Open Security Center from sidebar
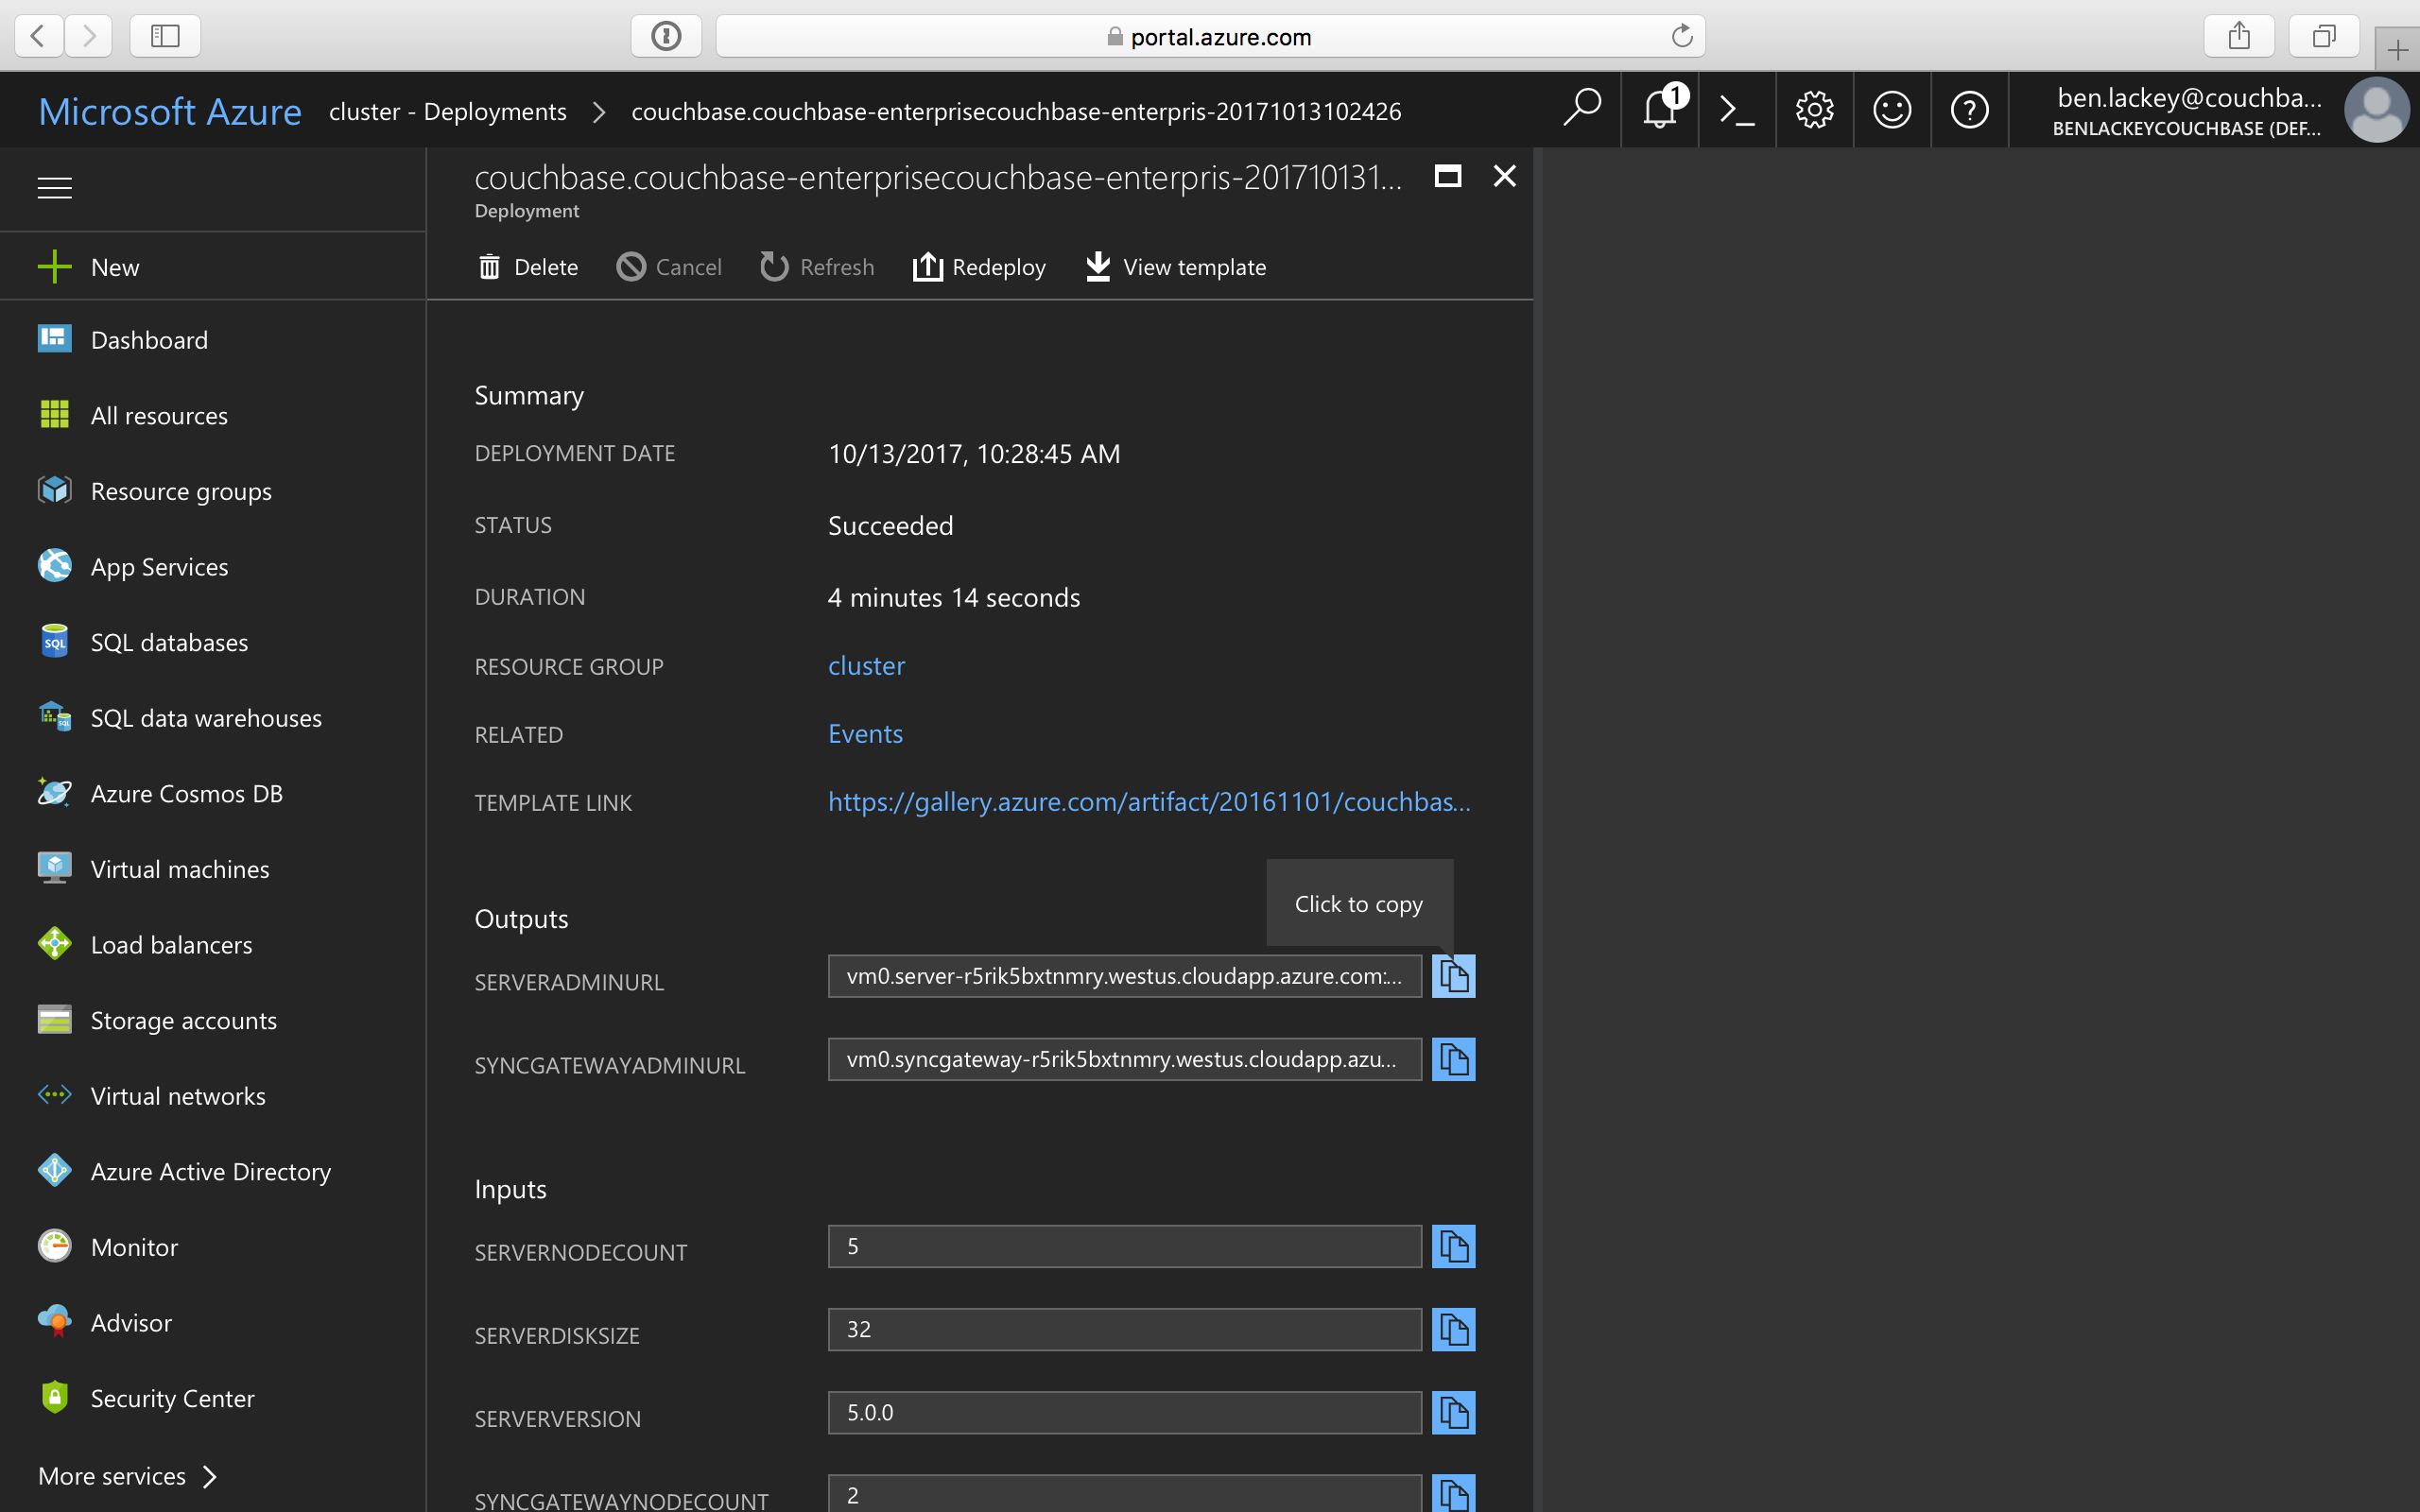 coord(172,1397)
